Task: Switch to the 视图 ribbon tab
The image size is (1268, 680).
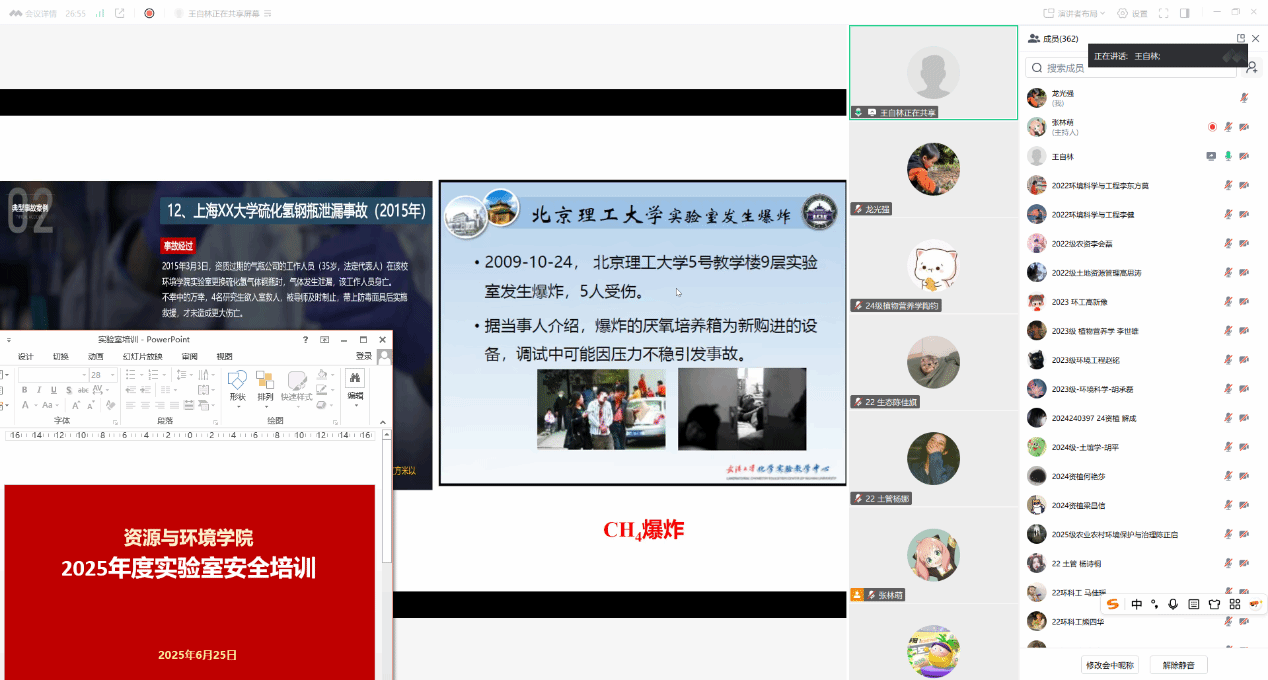Action: (224, 356)
